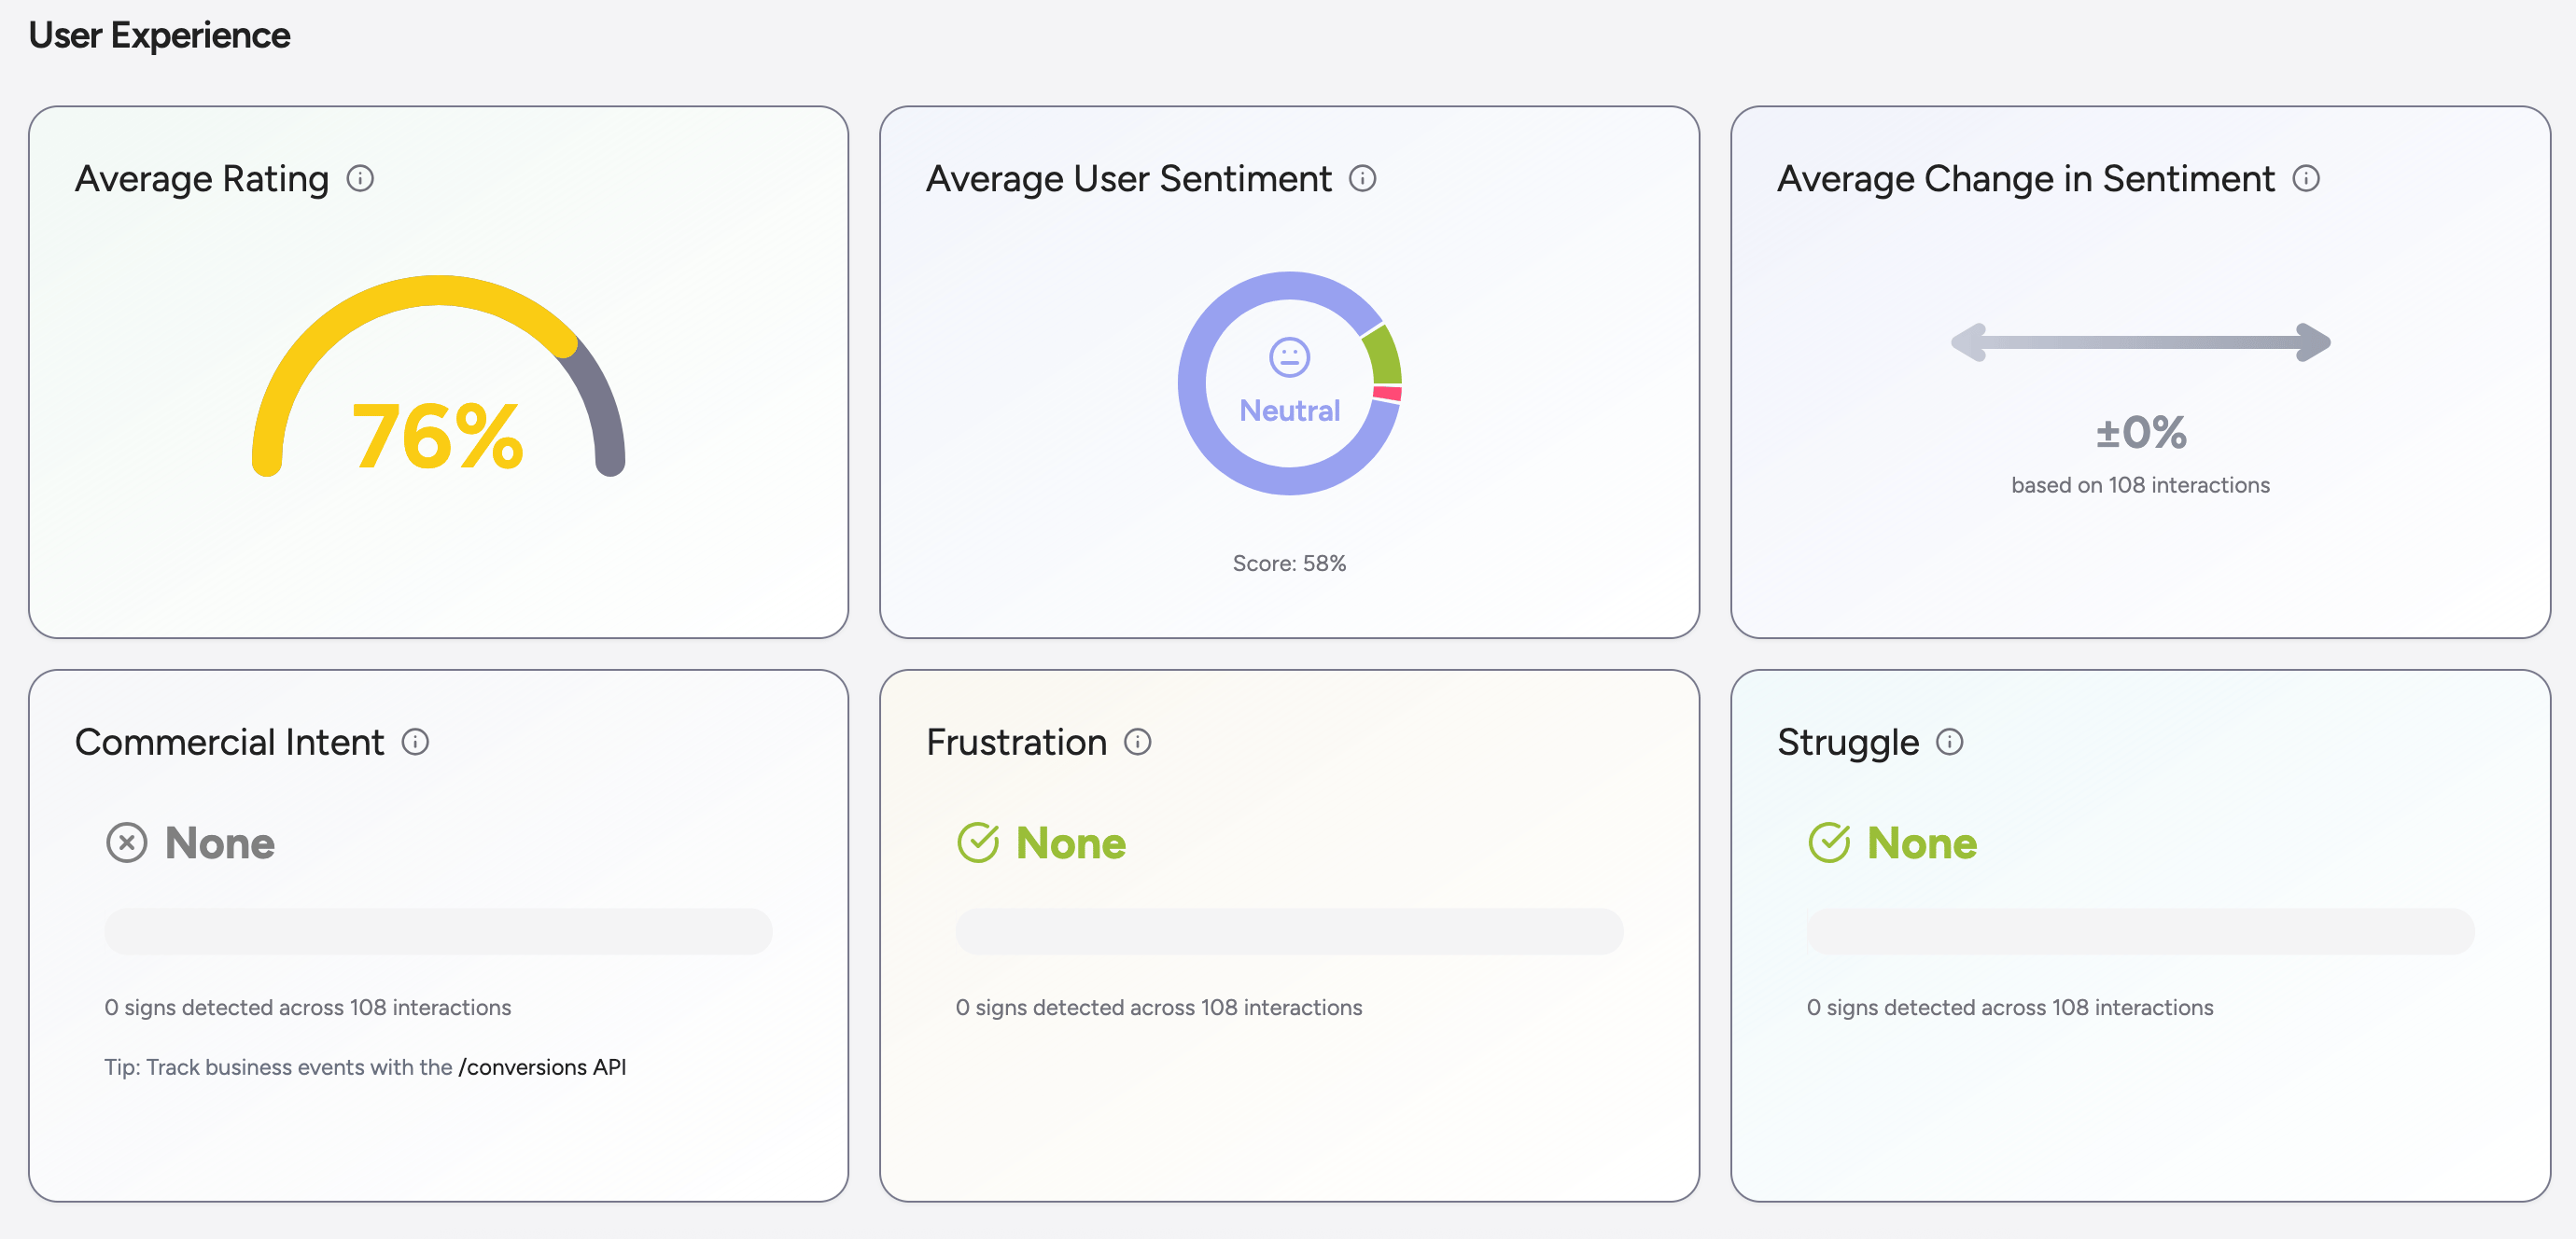
Task: Click the 'based on 108 interactions' text
Action: [x=2140, y=485]
